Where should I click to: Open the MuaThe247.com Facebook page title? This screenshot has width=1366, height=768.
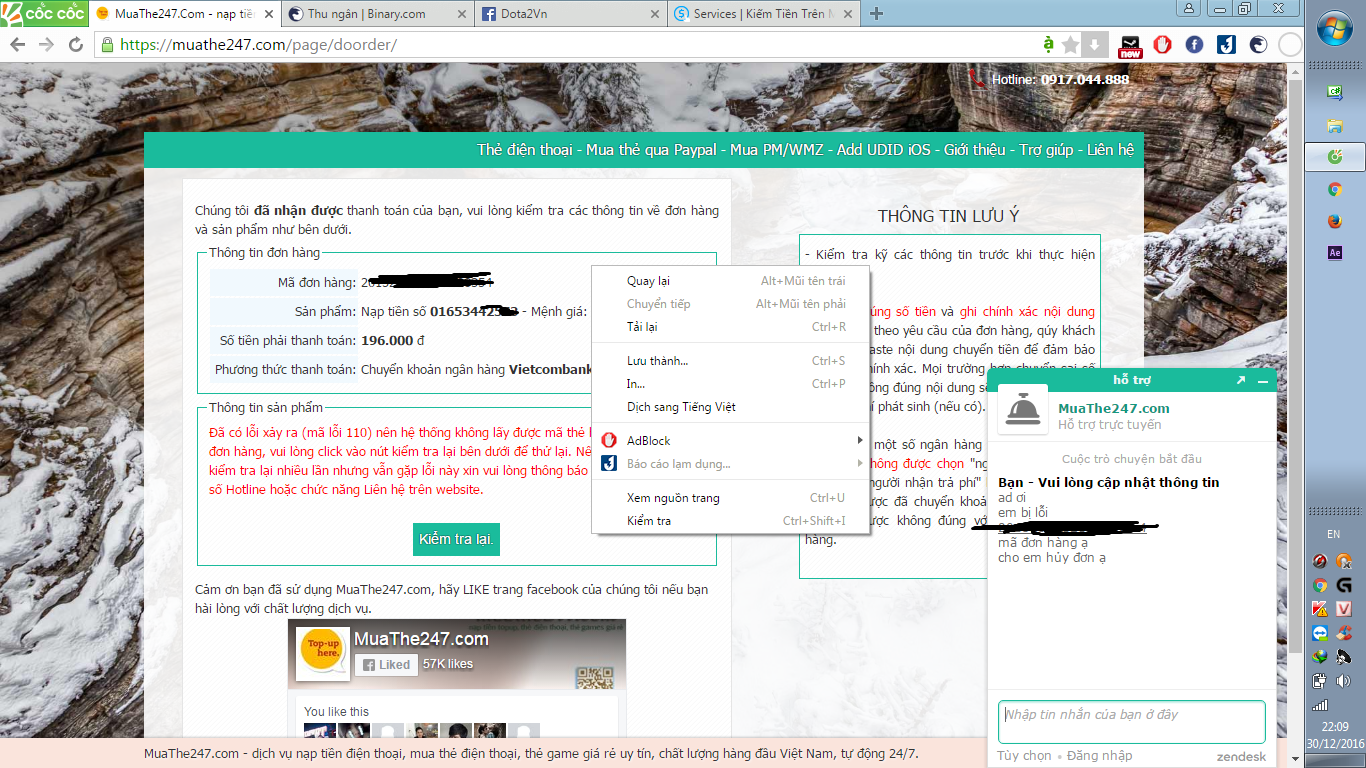(422, 639)
